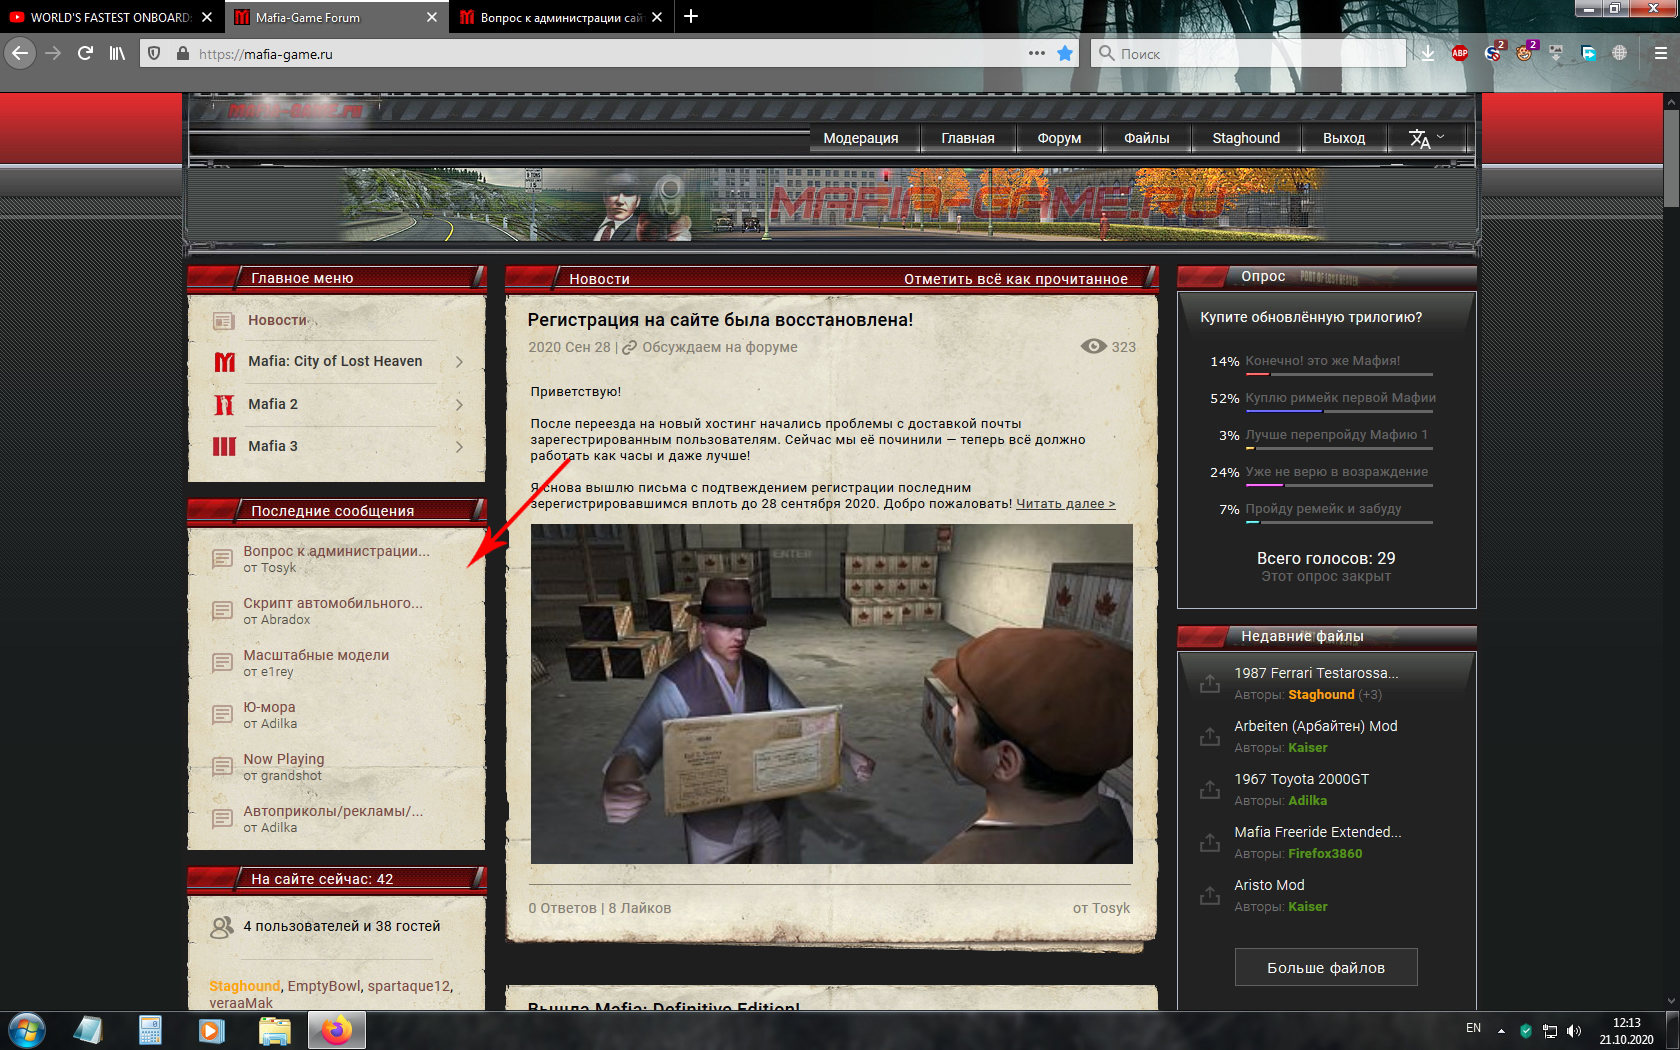This screenshot has height=1050, width=1680.
Task: Open the page actions three-dots menu
Action: (1037, 53)
